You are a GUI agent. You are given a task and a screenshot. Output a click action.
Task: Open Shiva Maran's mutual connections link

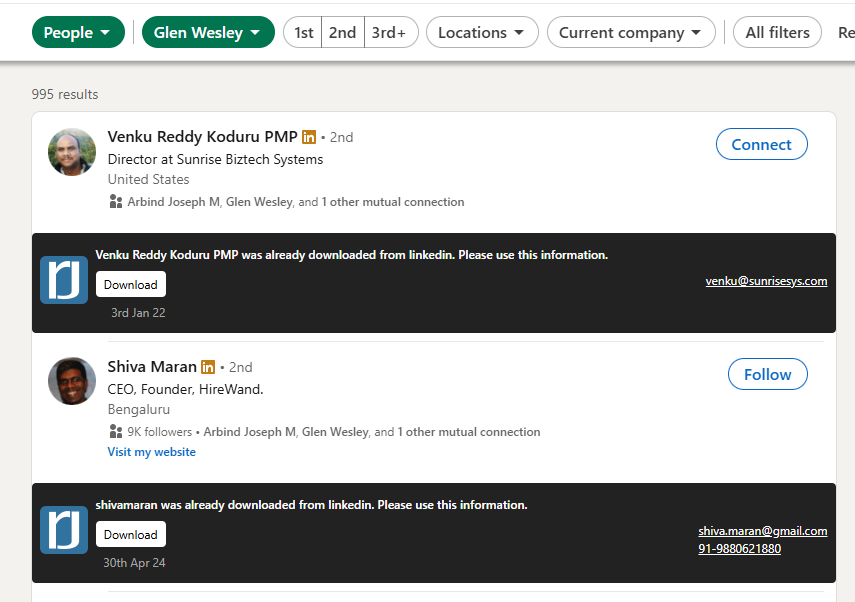point(372,432)
